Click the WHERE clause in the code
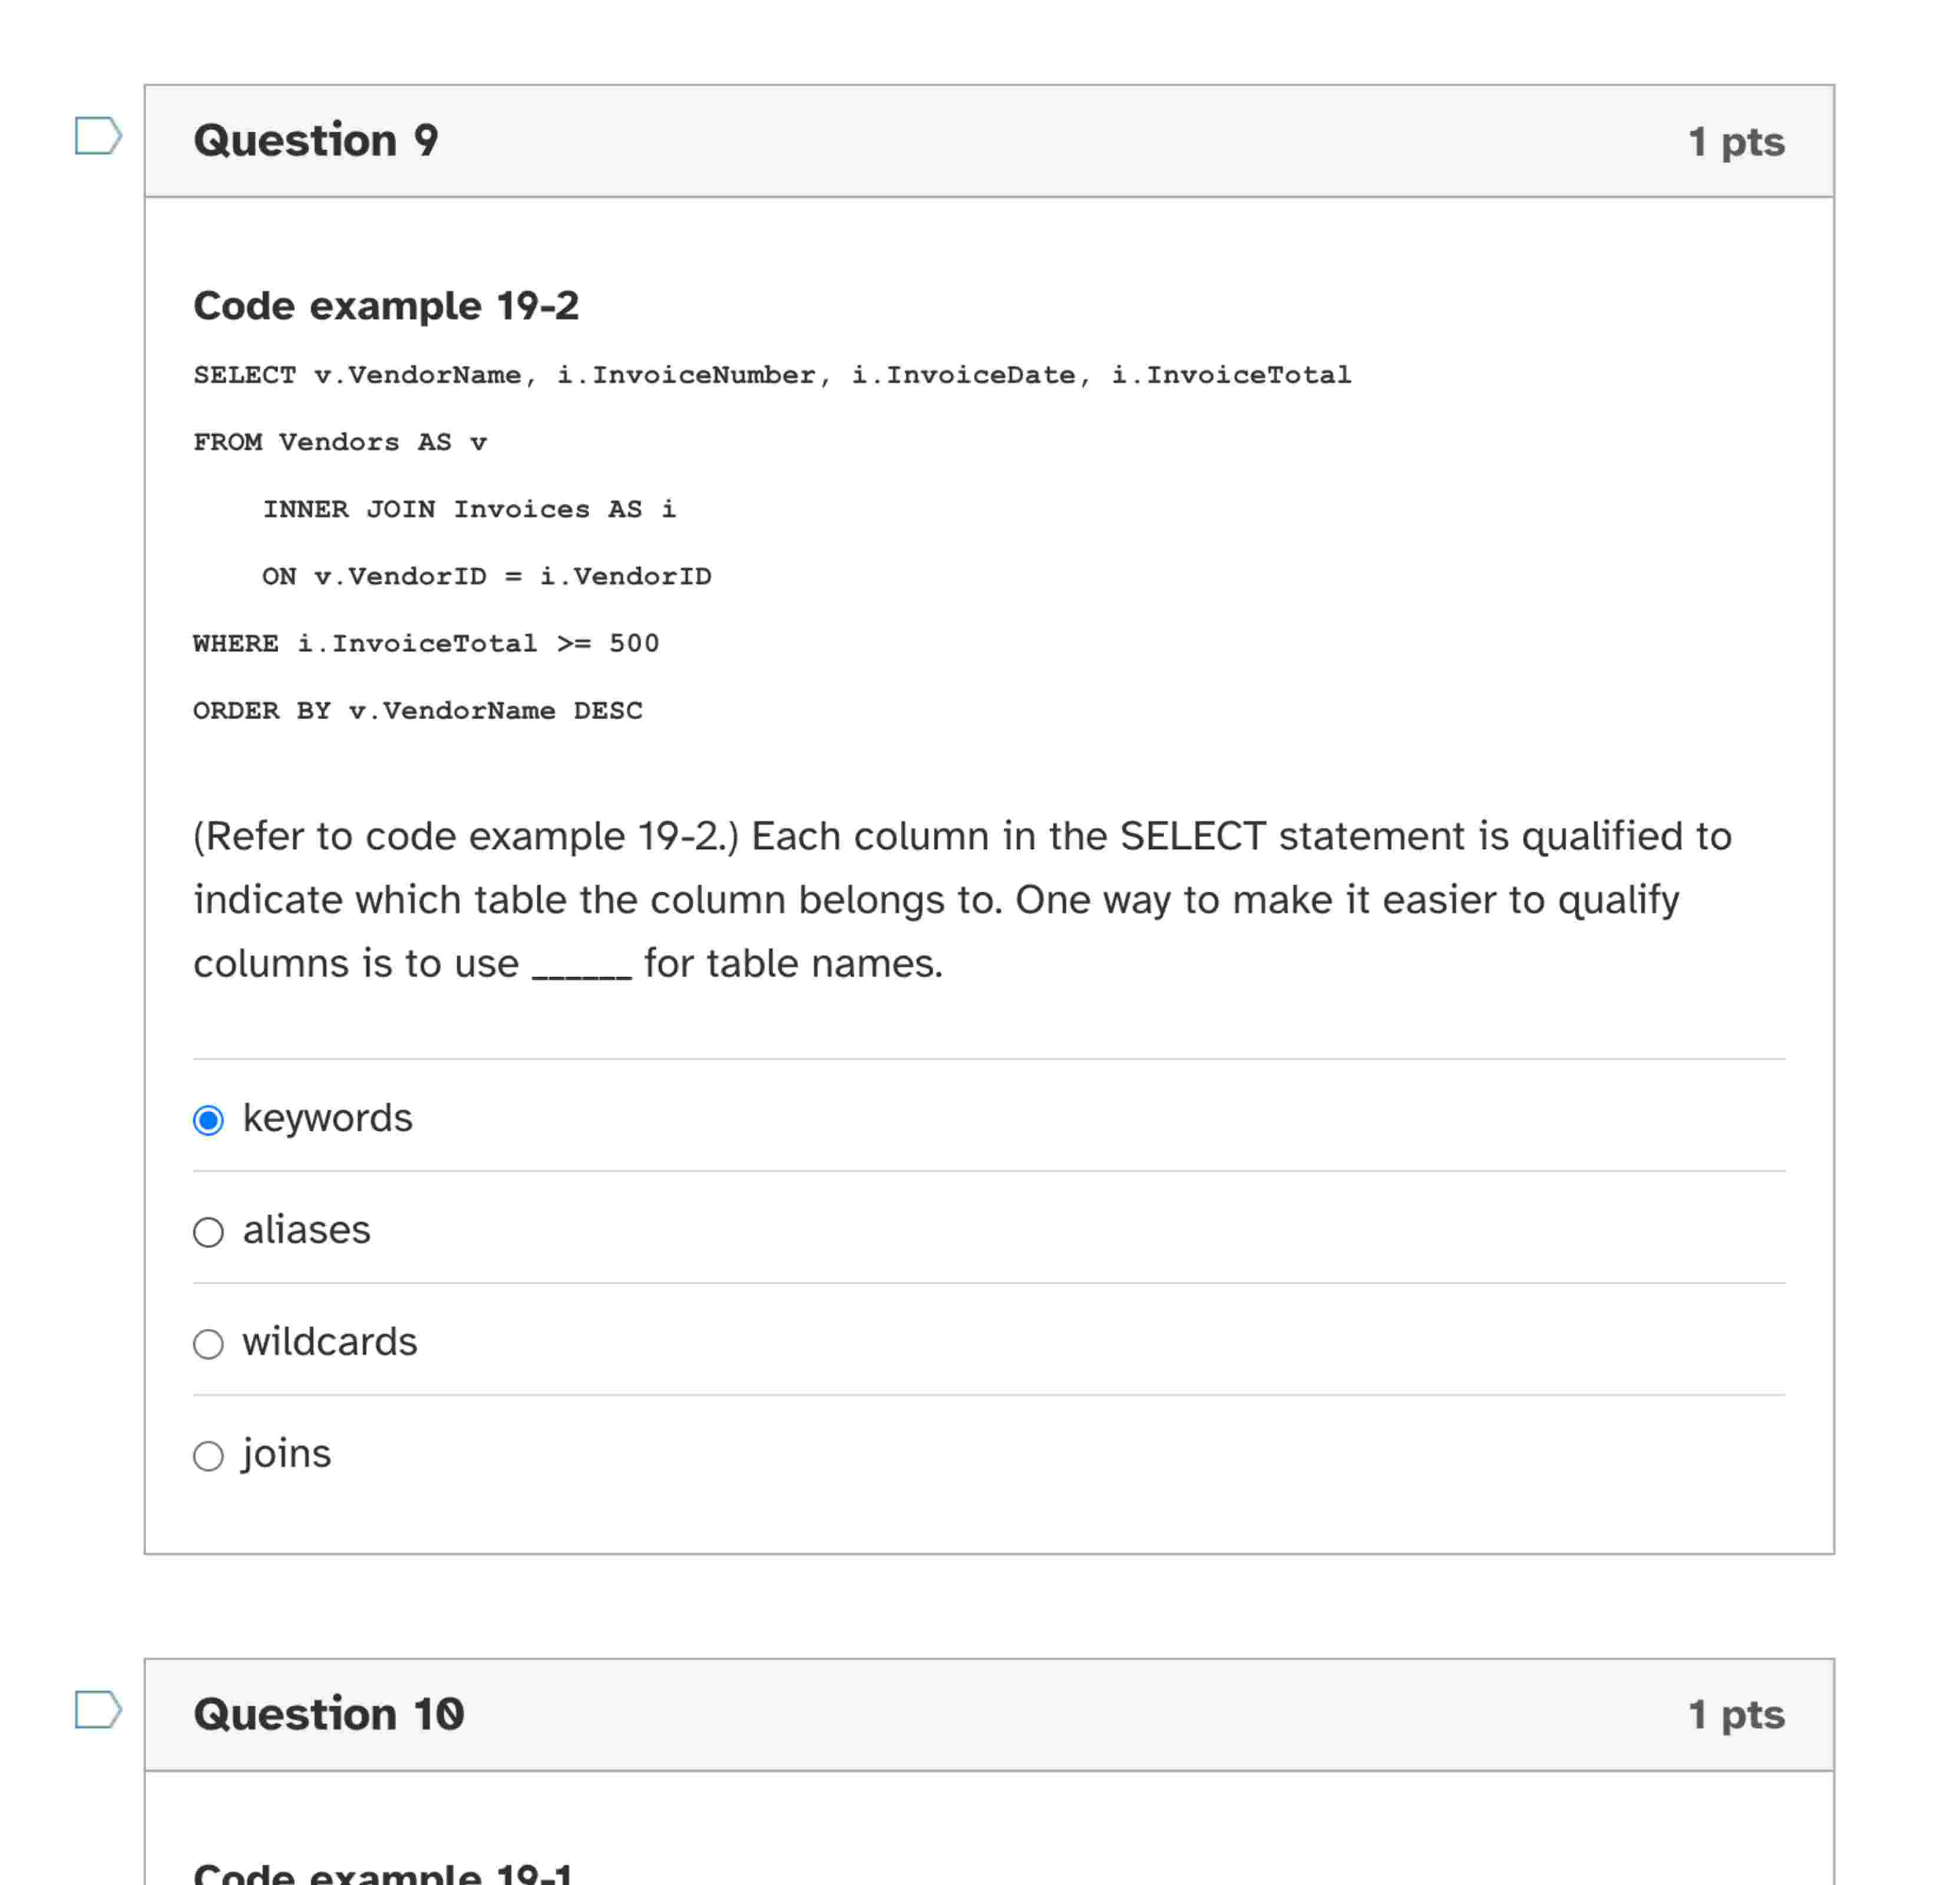The height and width of the screenshot is (1885, 1960). click(x=425, y=642)
